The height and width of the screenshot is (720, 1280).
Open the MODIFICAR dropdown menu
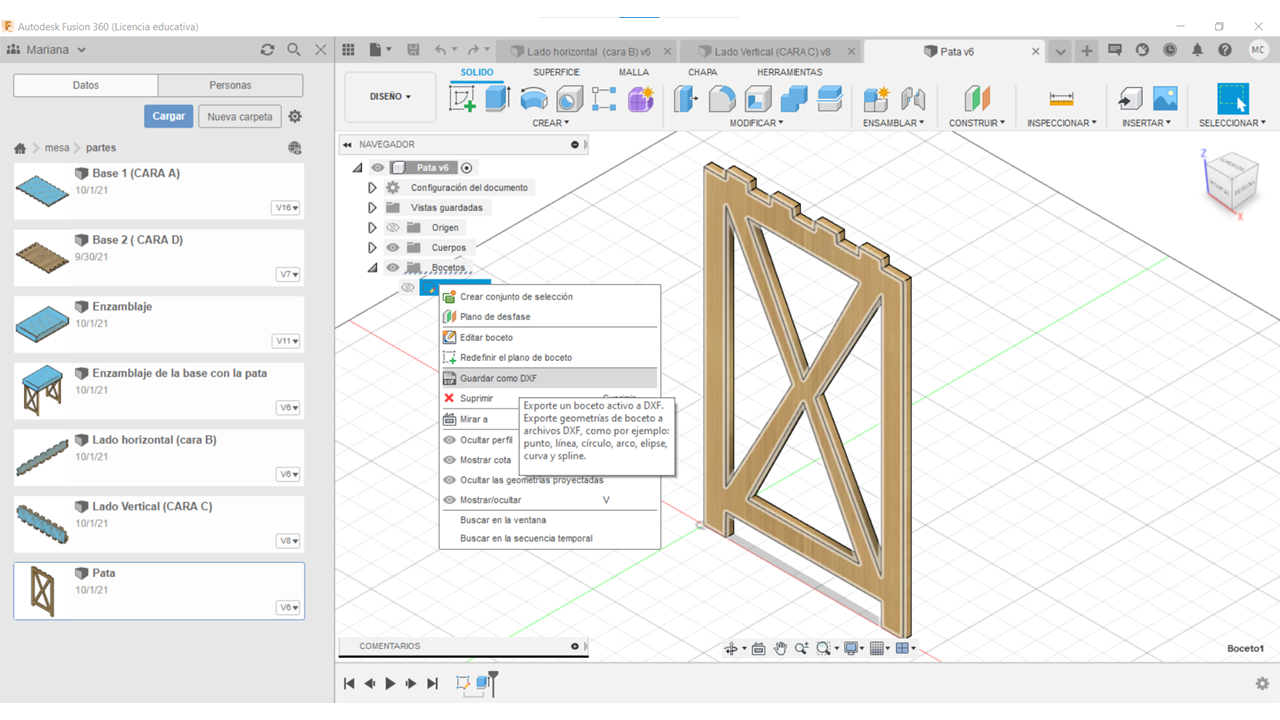click(x=756, y=123)
